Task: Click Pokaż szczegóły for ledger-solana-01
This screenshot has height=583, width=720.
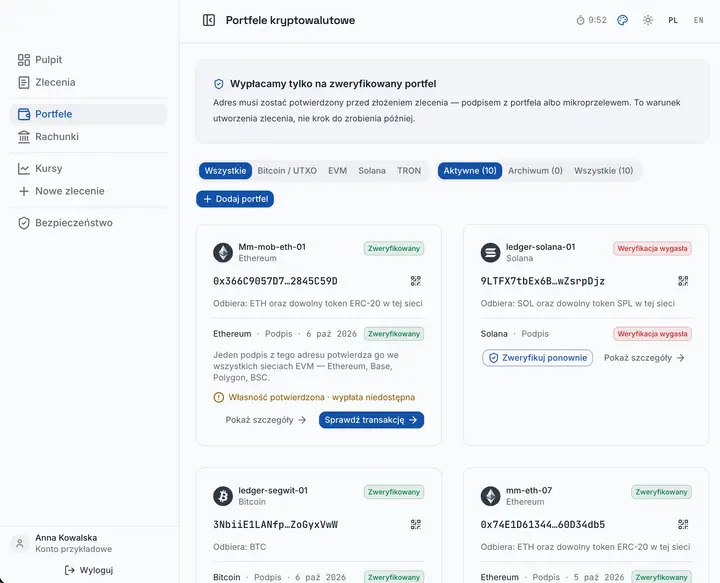Action: (644, 358)
